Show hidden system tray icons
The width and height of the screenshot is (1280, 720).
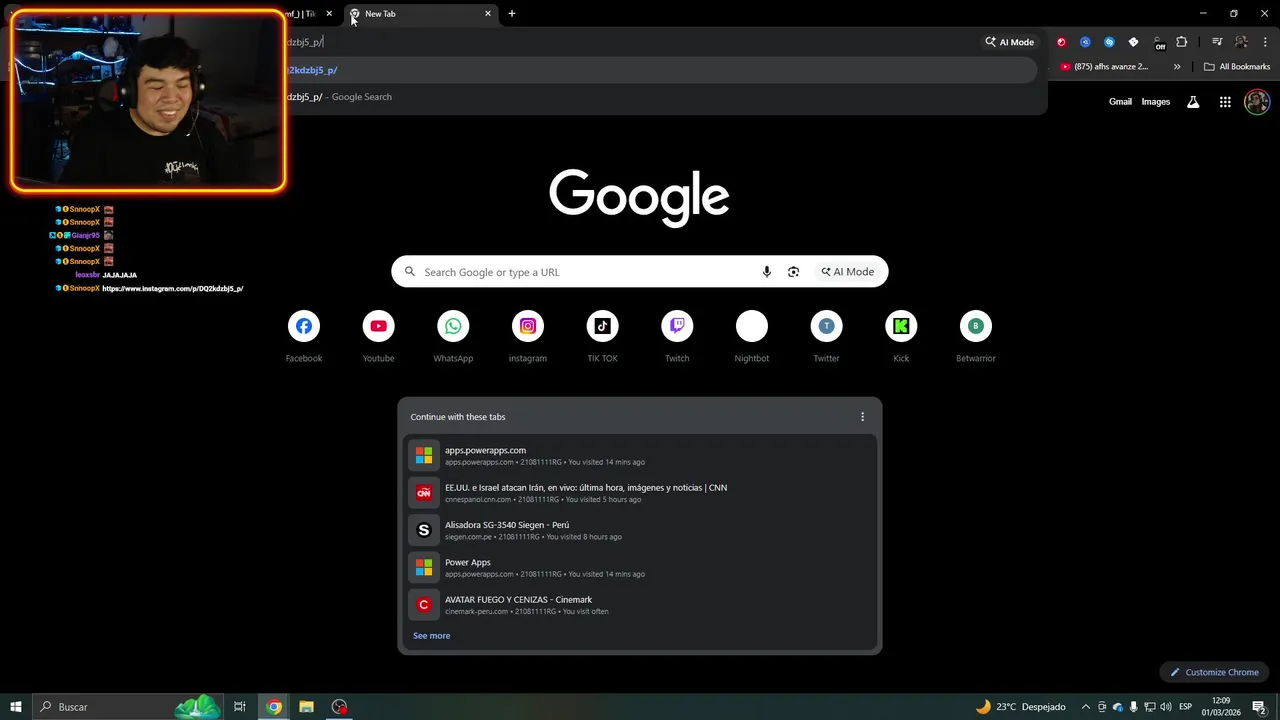(1086, 707)
